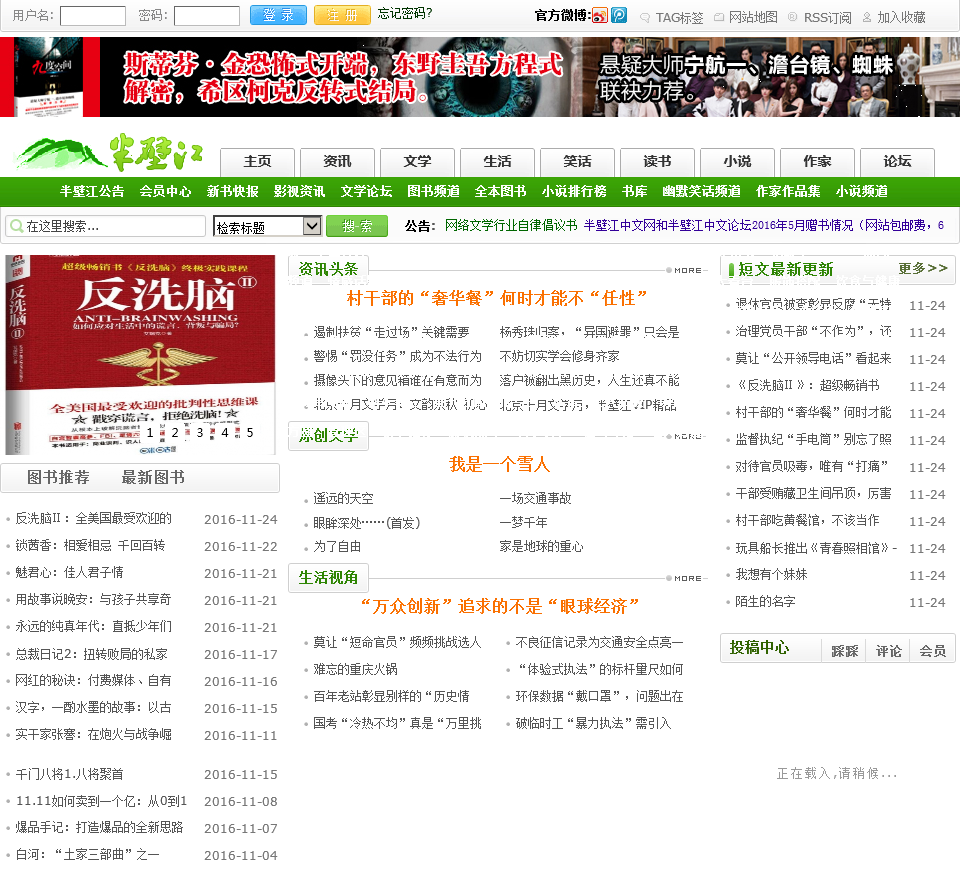Open 难忘的重庆火锅 article
This screenshot has width=960, height=873.
pos(355,669)
